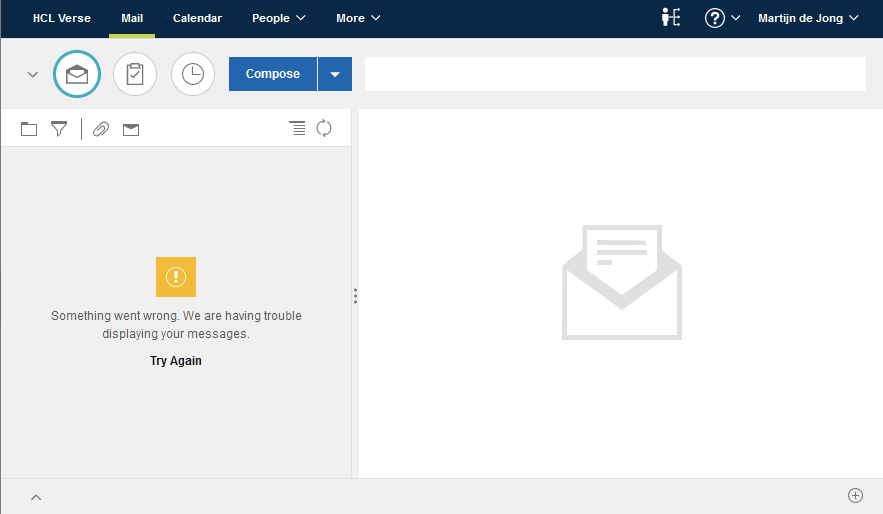Click the Try Again link
This screenshot has width=883, height=514.
176,361
